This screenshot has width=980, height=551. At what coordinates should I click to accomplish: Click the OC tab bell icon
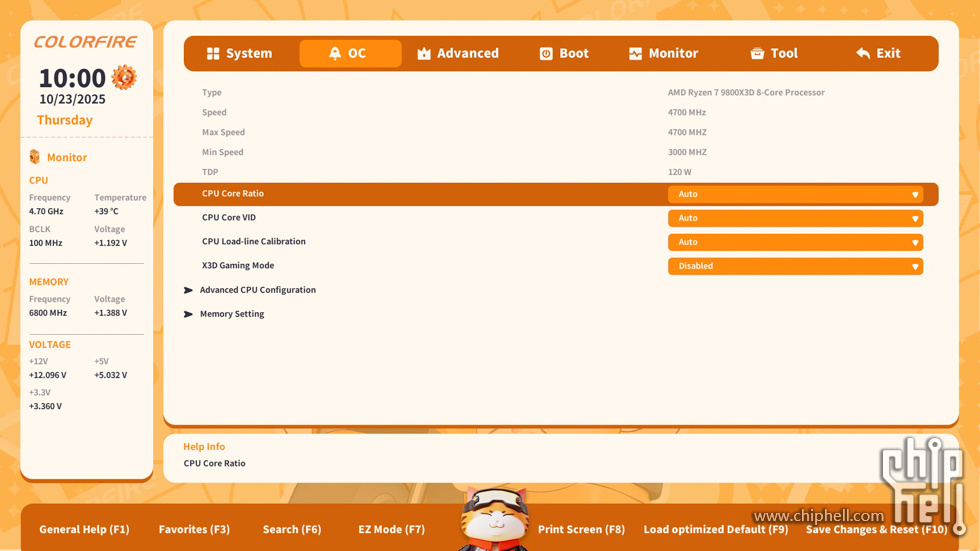(x=335, y=54)
